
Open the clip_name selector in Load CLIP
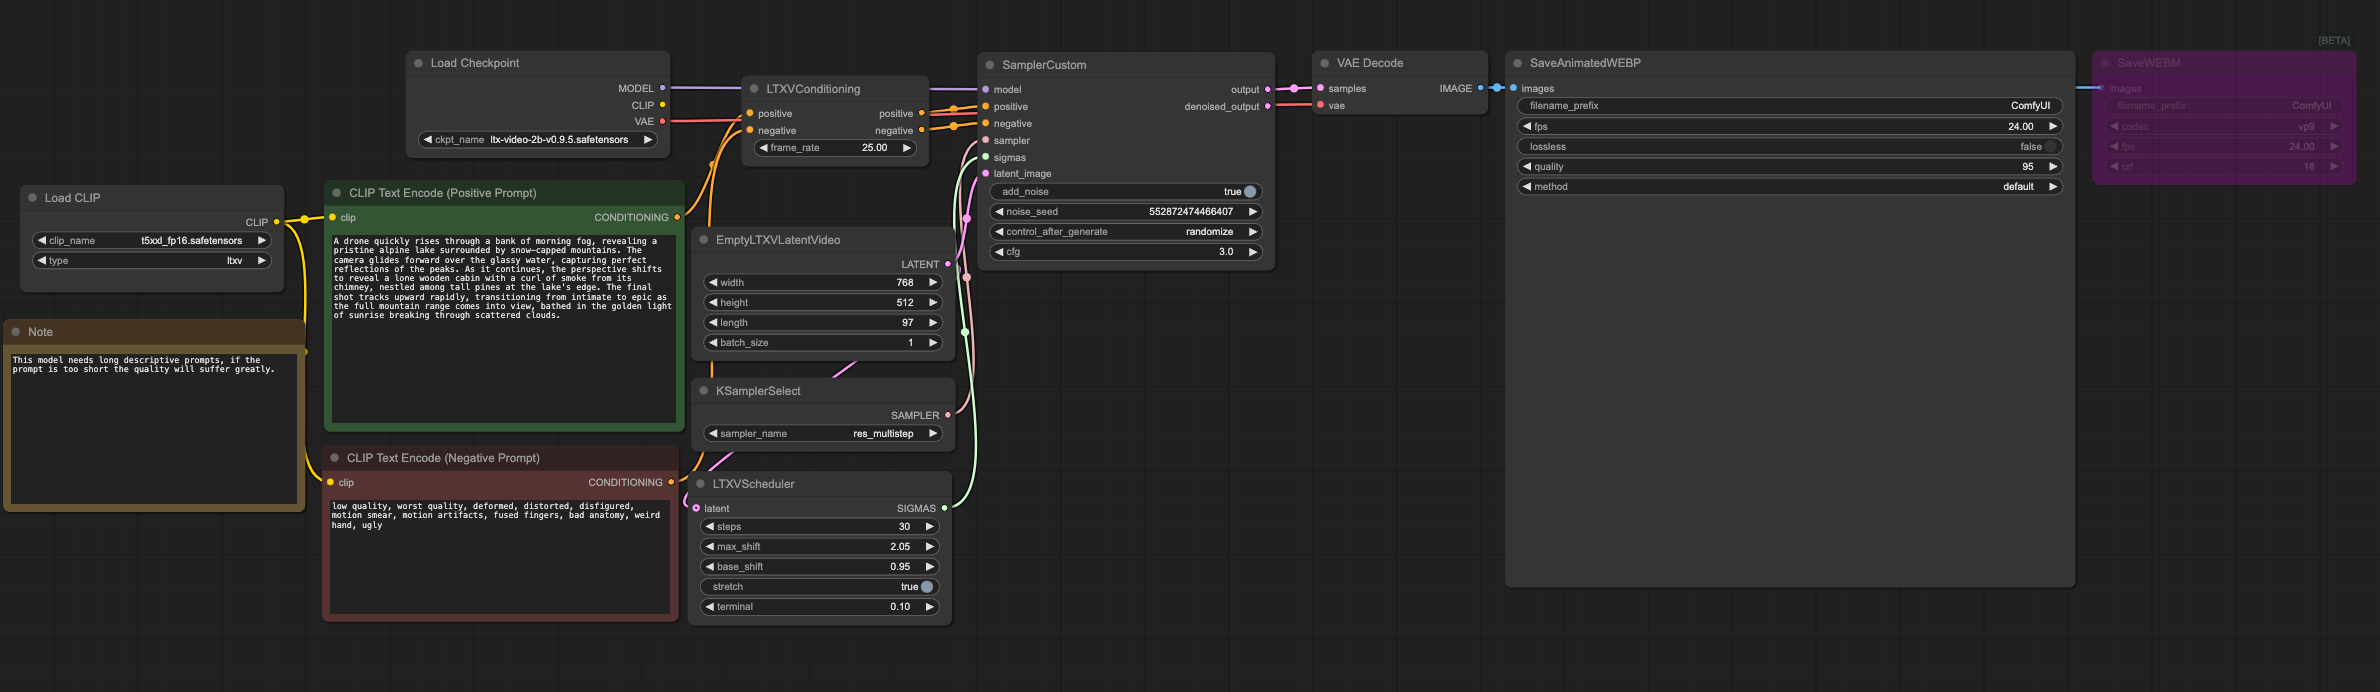(152, 241)
